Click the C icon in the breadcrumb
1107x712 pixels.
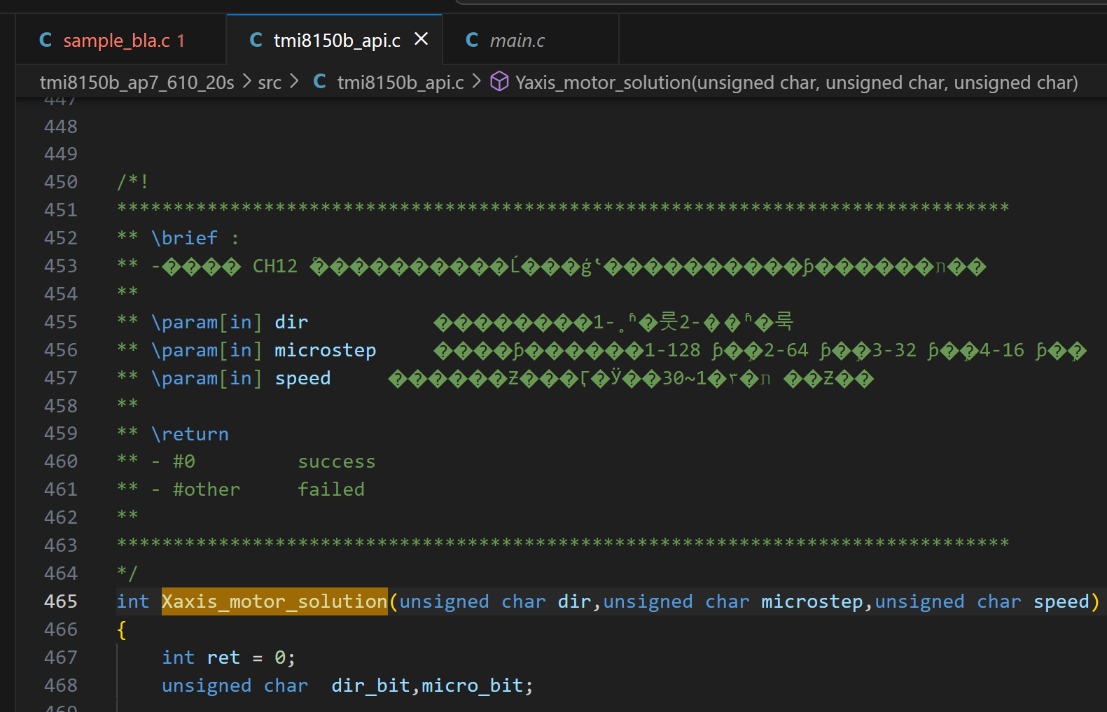point(320,82)
